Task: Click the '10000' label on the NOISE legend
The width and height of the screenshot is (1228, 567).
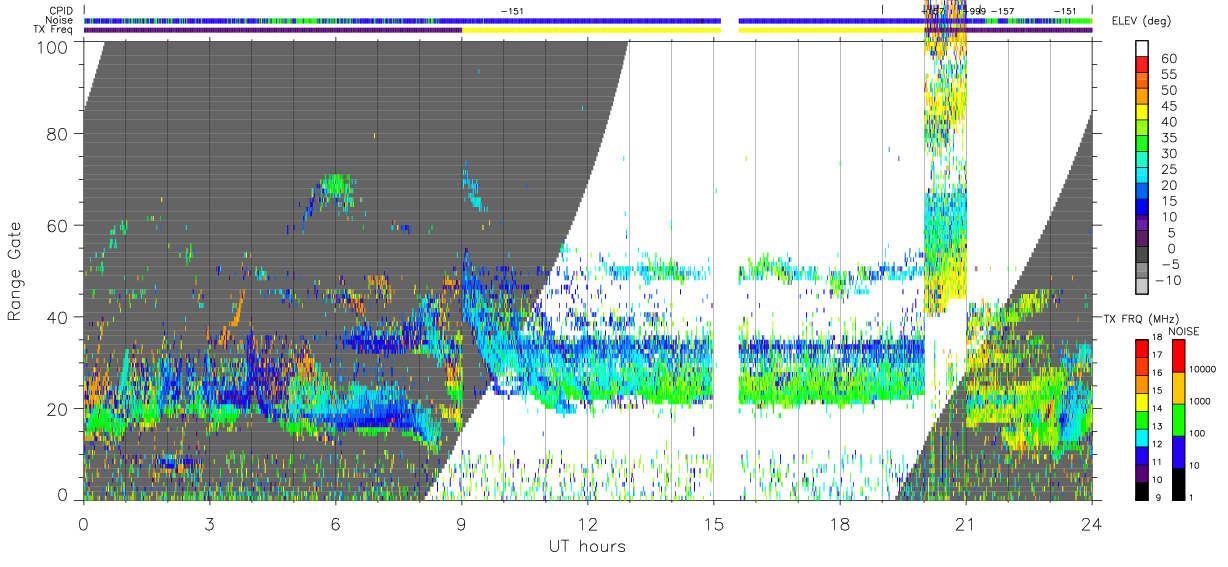Action: pyautogui.click(x=1204, y=369)
